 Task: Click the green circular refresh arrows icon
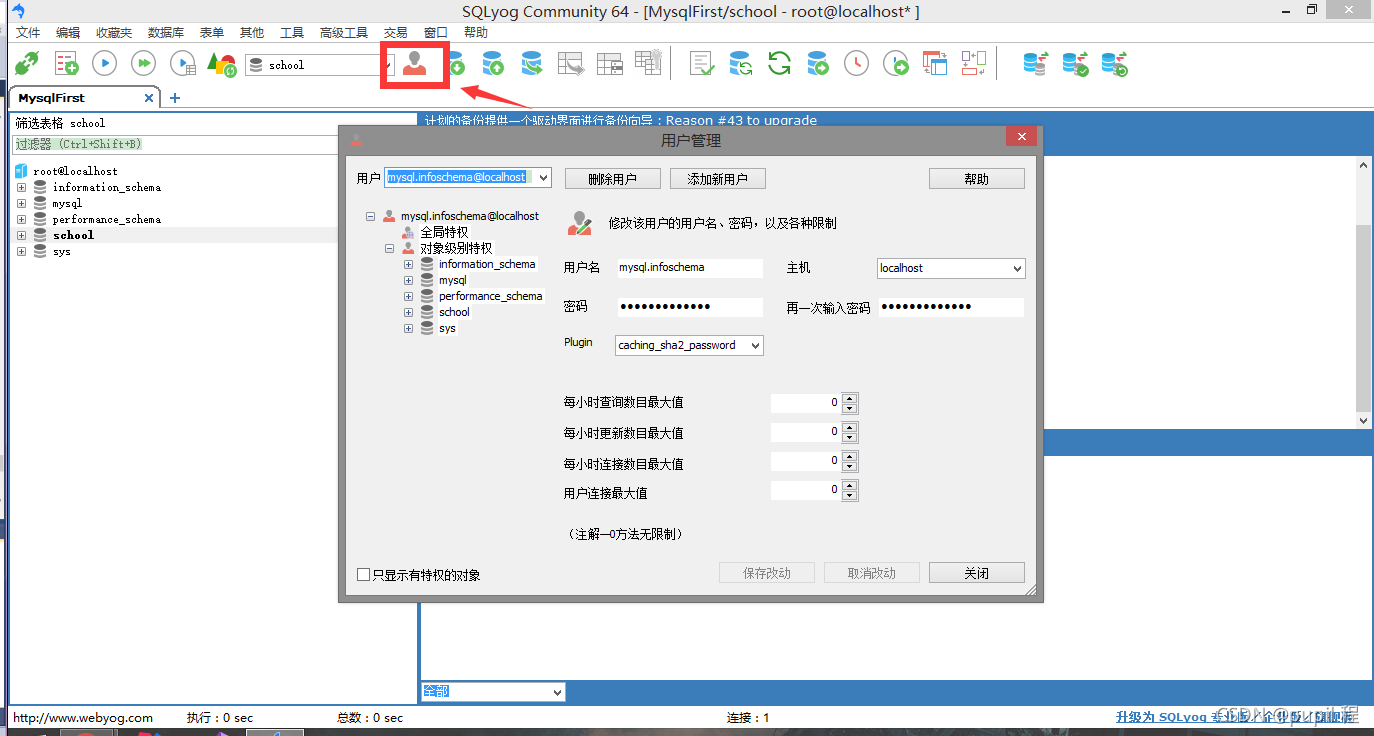(x=780, y=64)
